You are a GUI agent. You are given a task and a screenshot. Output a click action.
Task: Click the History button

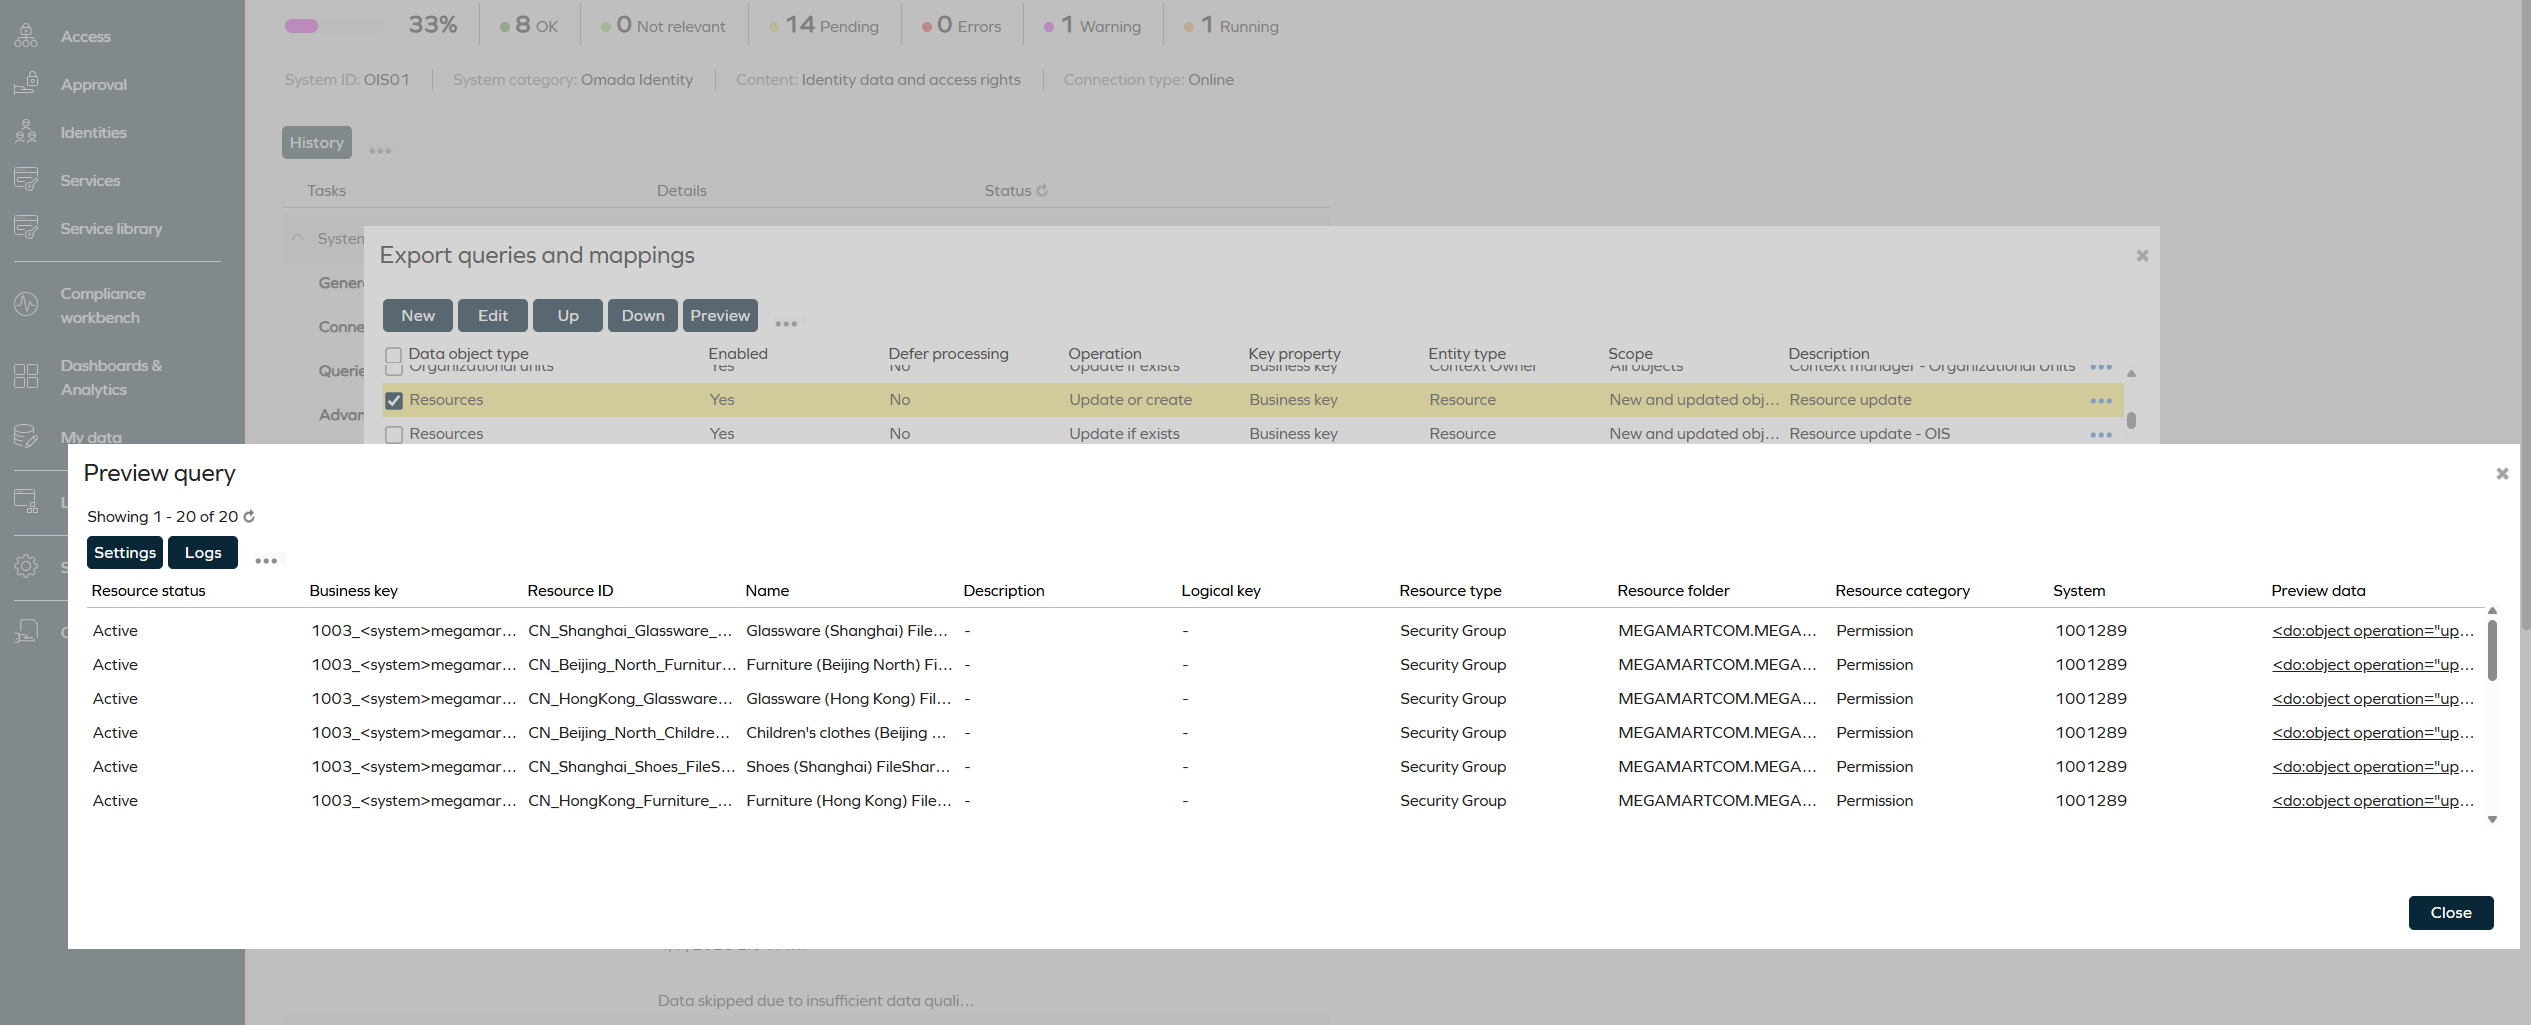tap(317, 142)
